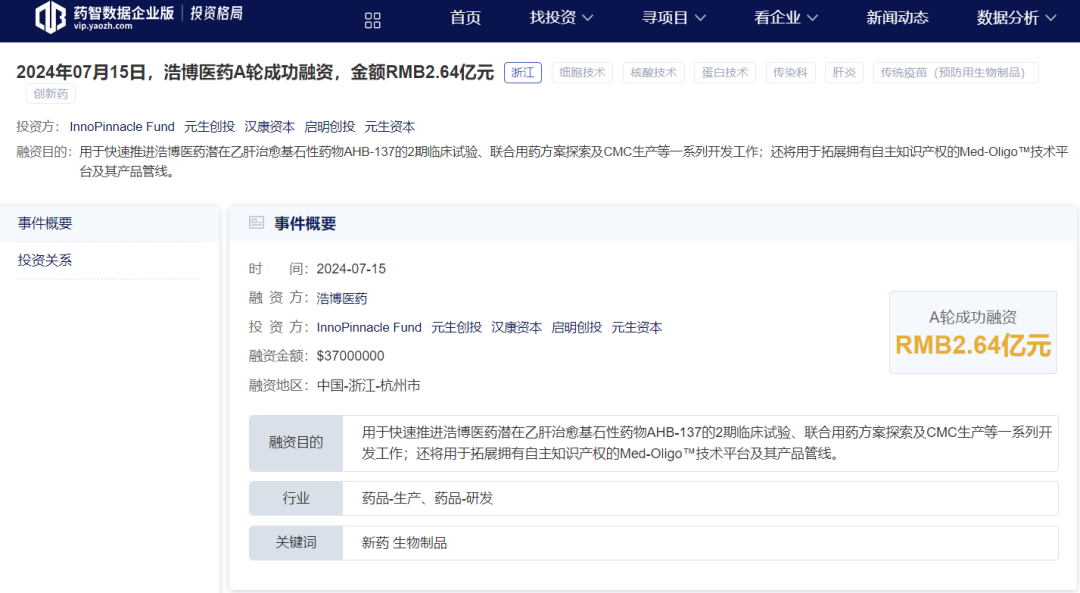Screen dimensions: 1080x593
Task: Click the 肝炎 tag
Action: (844, 72)
